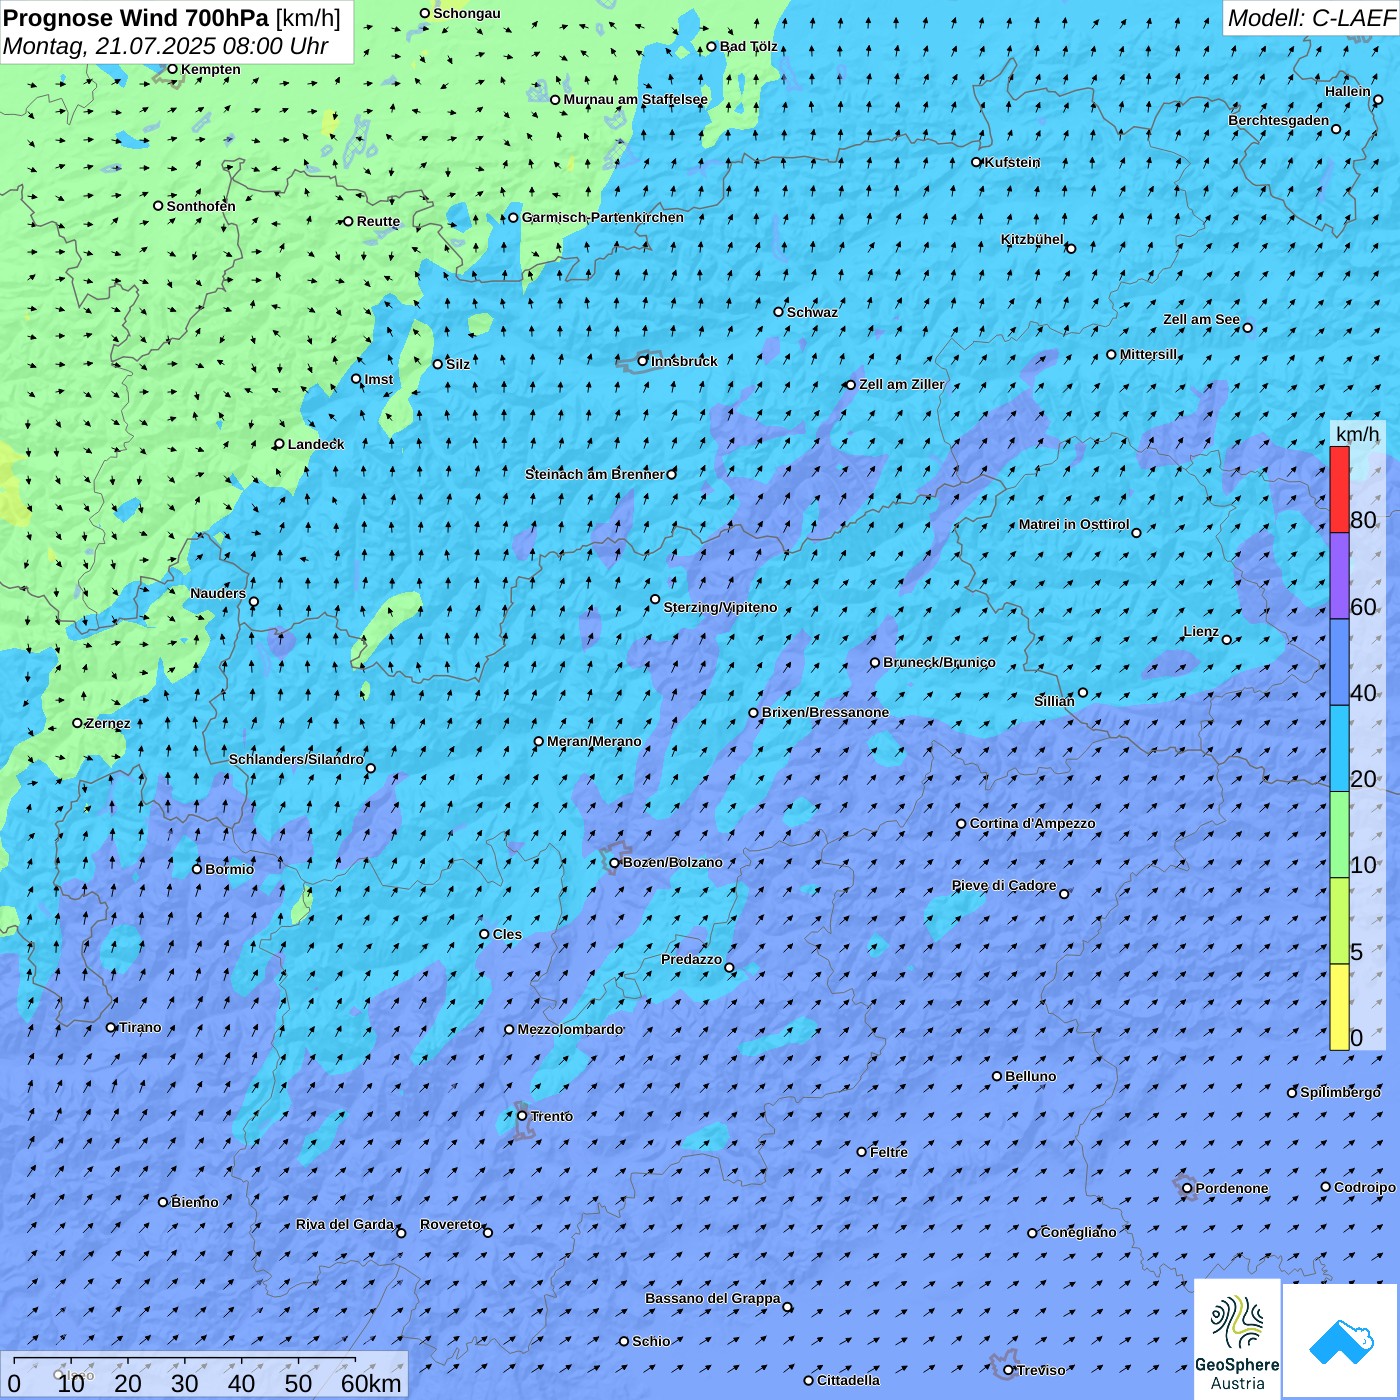Click the blue cloud logo icon
The image size is (1400, 1400).
pos(1341,1341)
